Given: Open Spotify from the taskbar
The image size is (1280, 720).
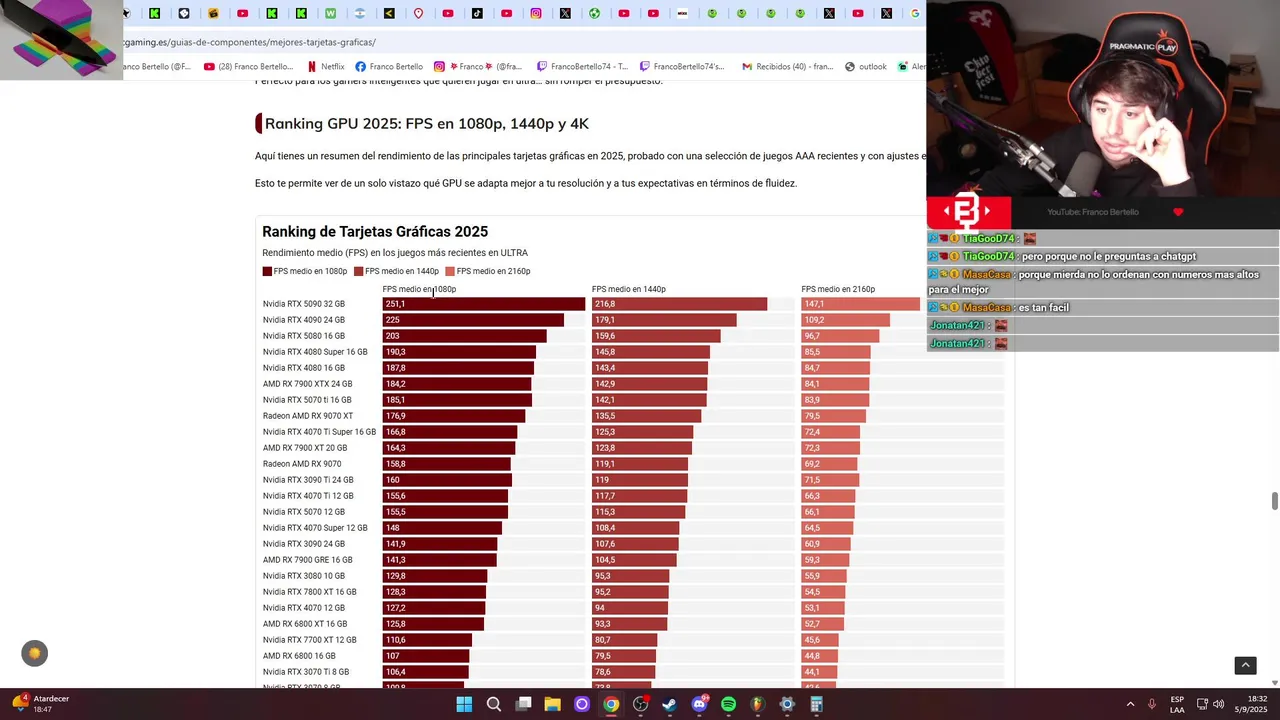Looking at the screenshot, I should coord(728,704).
